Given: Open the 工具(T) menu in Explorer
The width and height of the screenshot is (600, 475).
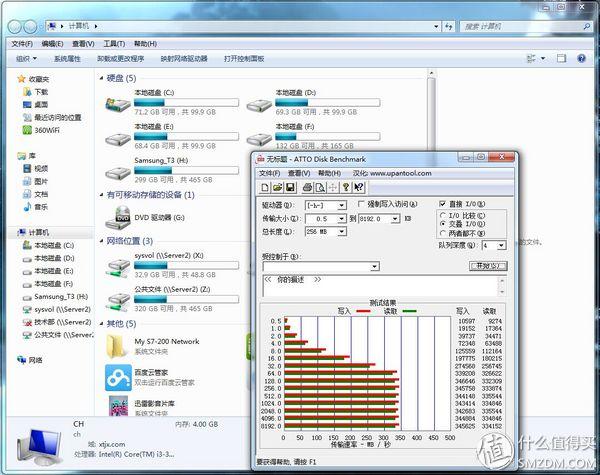Looking at the screenshot, I should [114, 44].
